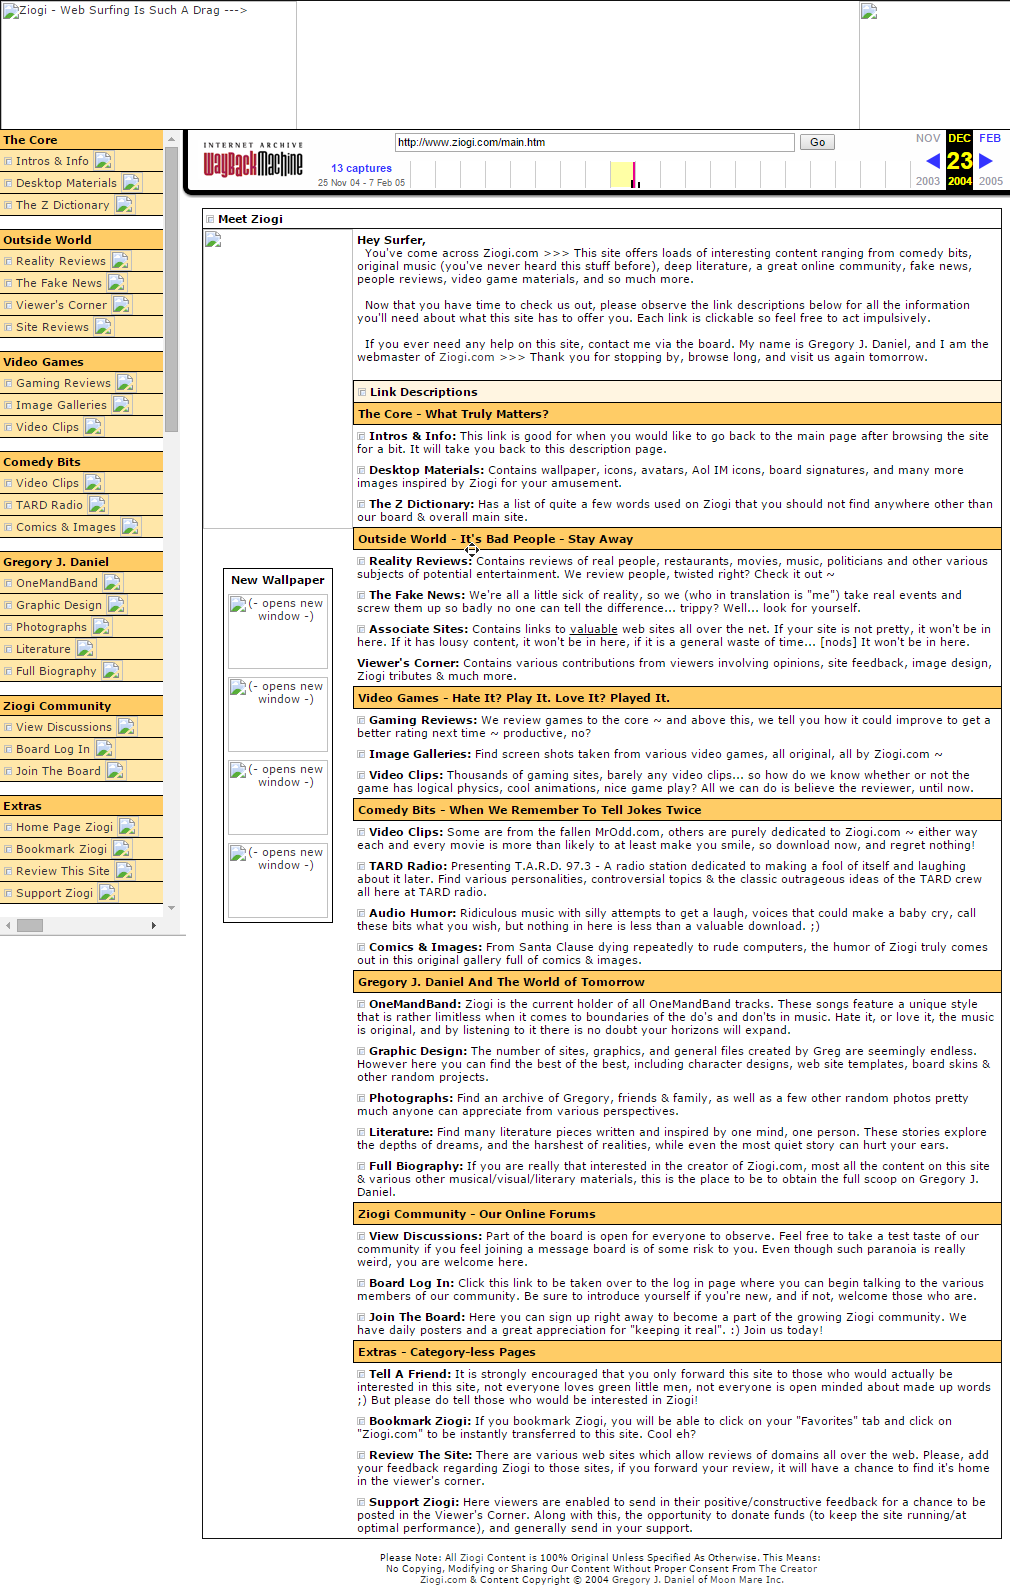This screenshot has width=1010, height=1593.
Task: Click the image icon beside Bookmark Ziogi
Action: pyautogui.click(x=122, y=849)
